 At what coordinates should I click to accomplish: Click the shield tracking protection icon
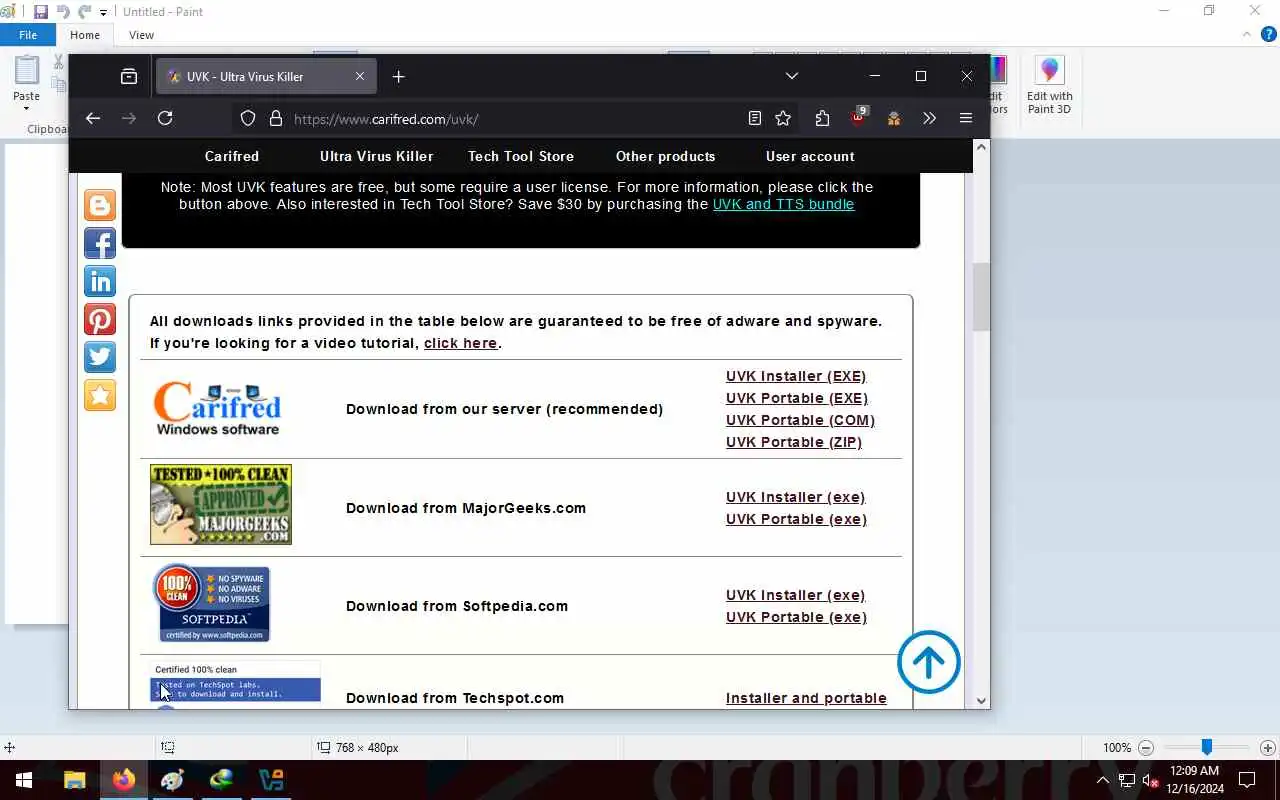(x=248, y=118)
